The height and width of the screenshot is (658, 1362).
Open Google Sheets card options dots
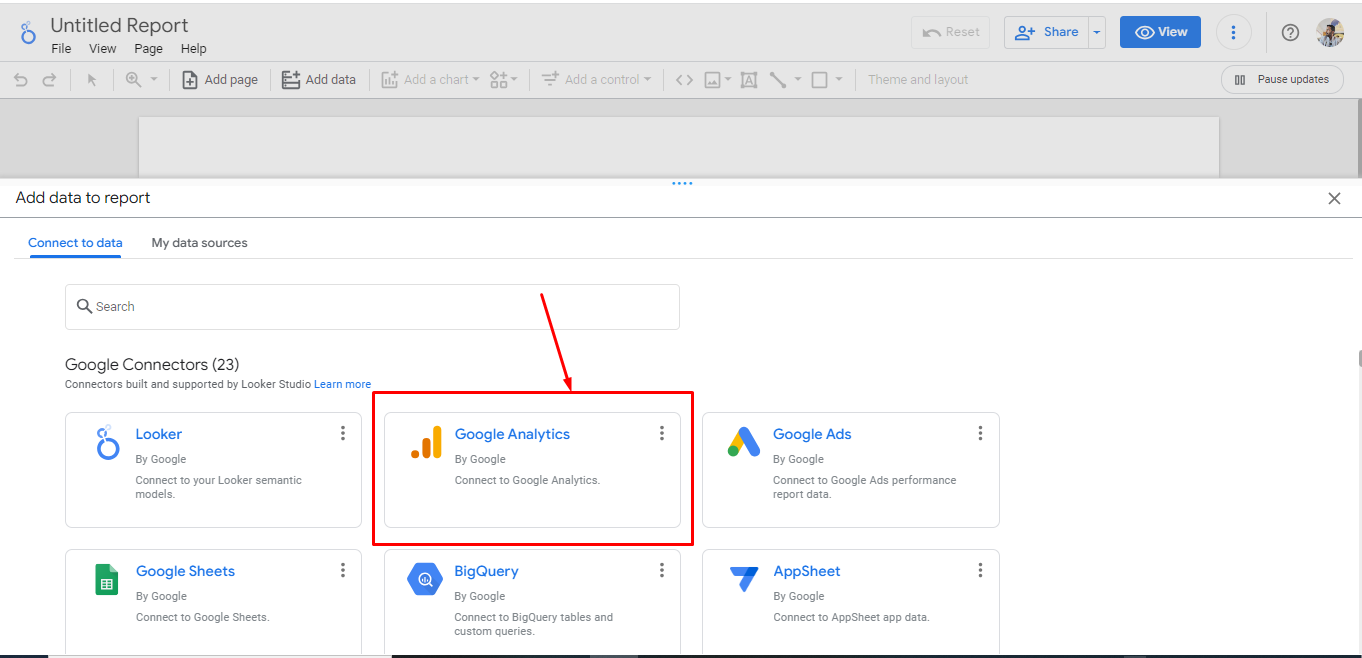point(343,570)
